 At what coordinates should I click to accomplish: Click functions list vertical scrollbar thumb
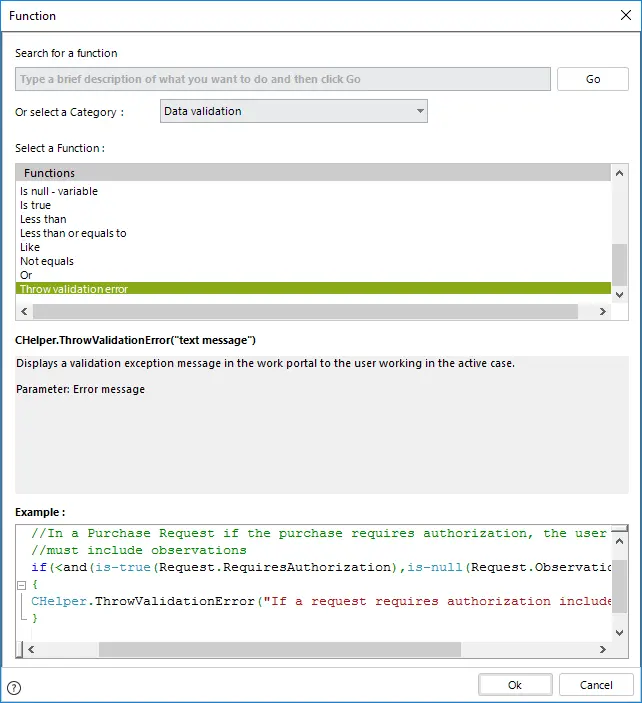(620, 265)
